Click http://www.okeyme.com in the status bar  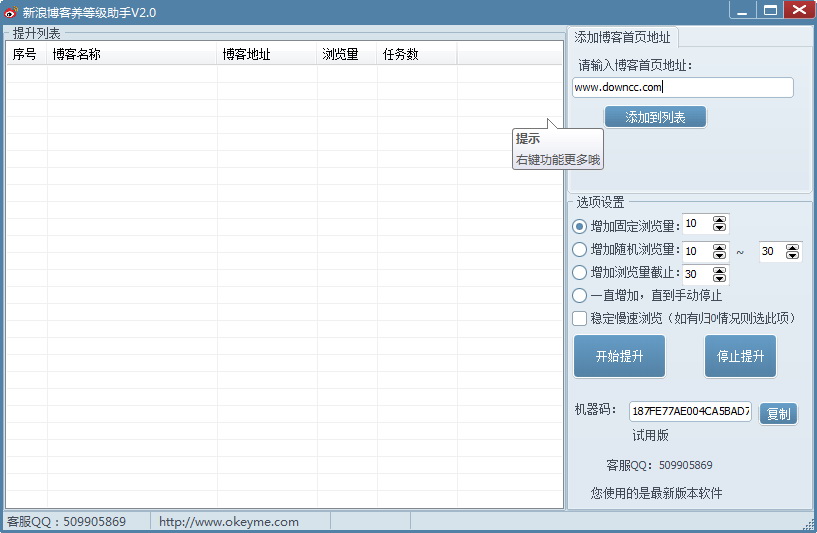click(229, 522)
